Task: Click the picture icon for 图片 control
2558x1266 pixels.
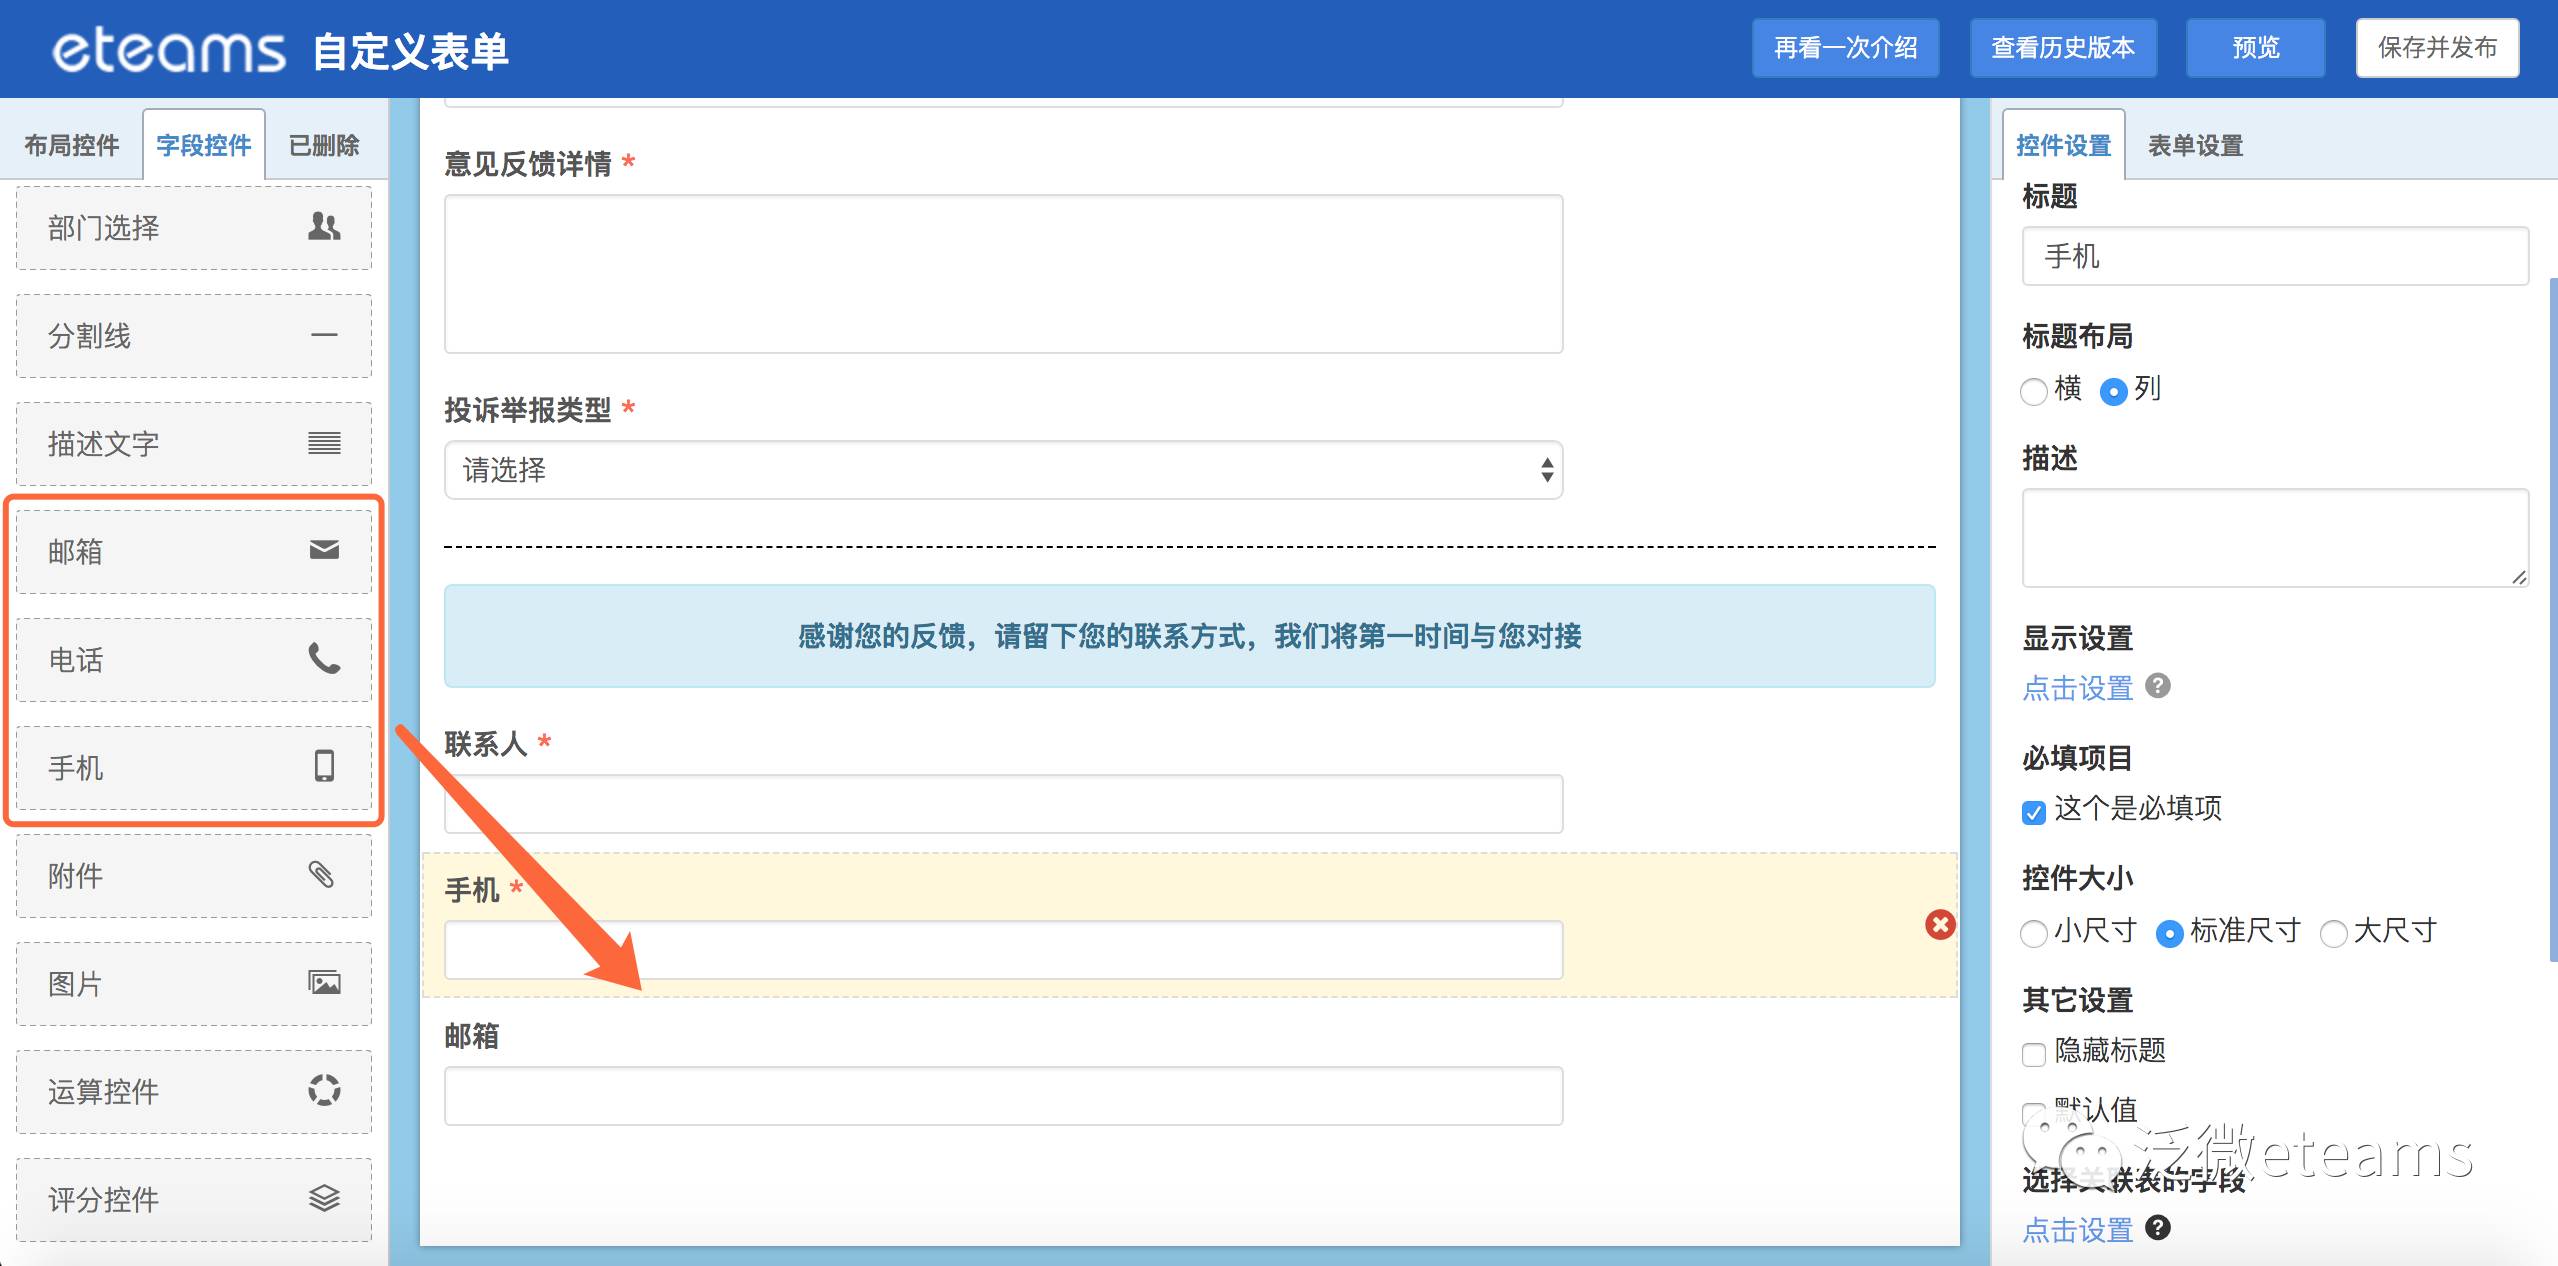Action: 323,982
